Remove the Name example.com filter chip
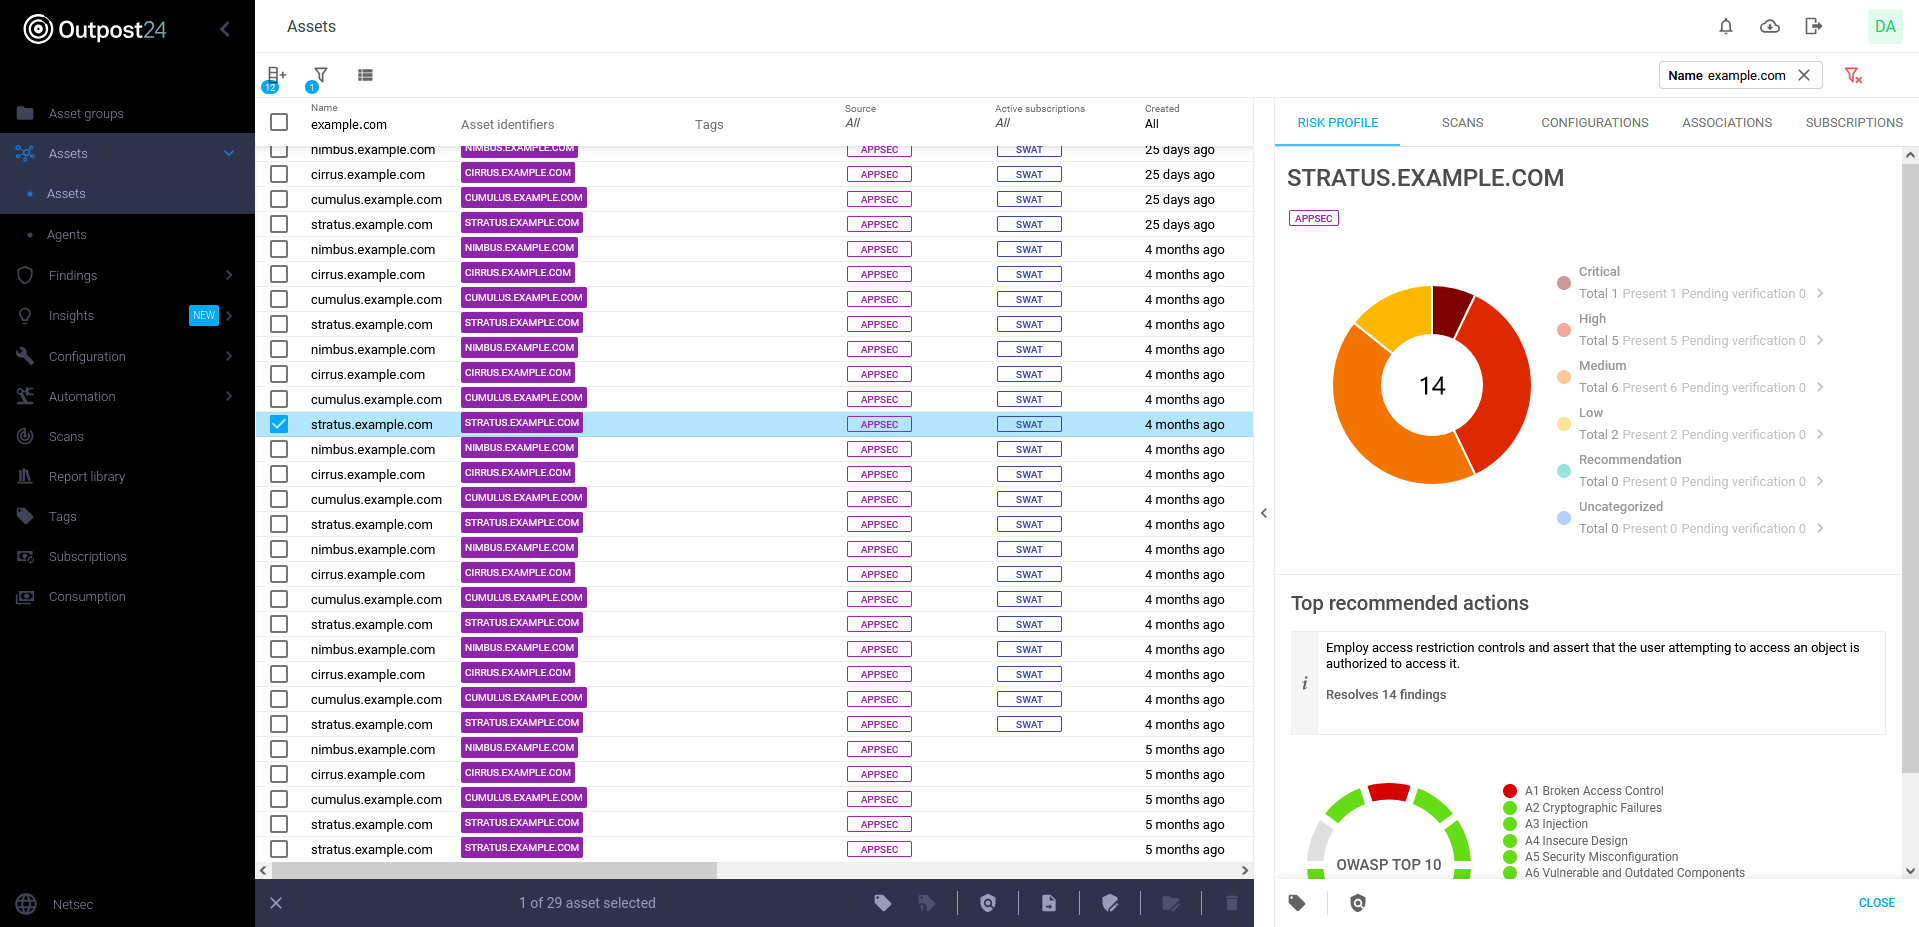1919x927 pixels. pyautogui.click(x=1804, y=76)
